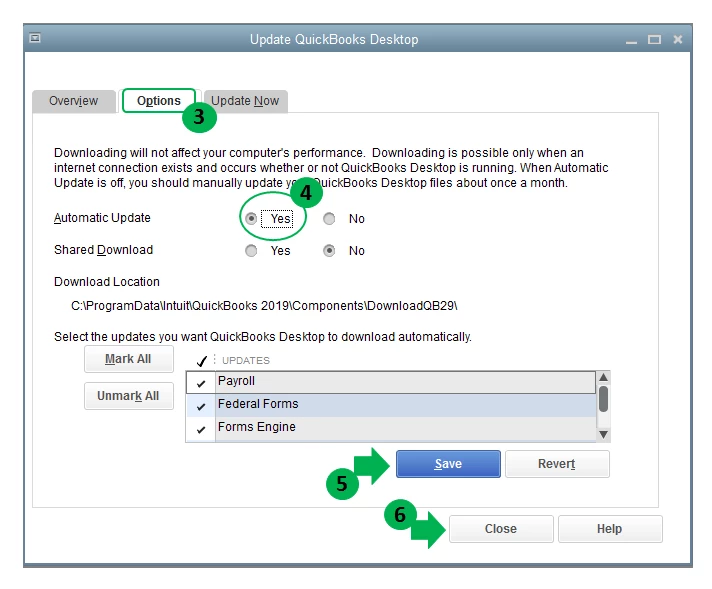This screenshot has height=589, width=712.
Task: Select the Payroll row text
Action: click(x=236, y=381)
